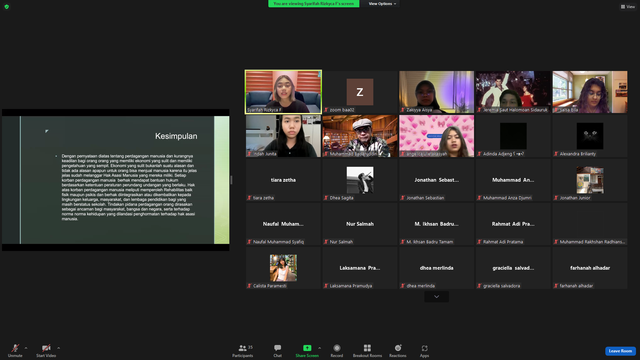Show next page of gallery participants
Screen dimensions: 640x360
[x=436, y=297]
